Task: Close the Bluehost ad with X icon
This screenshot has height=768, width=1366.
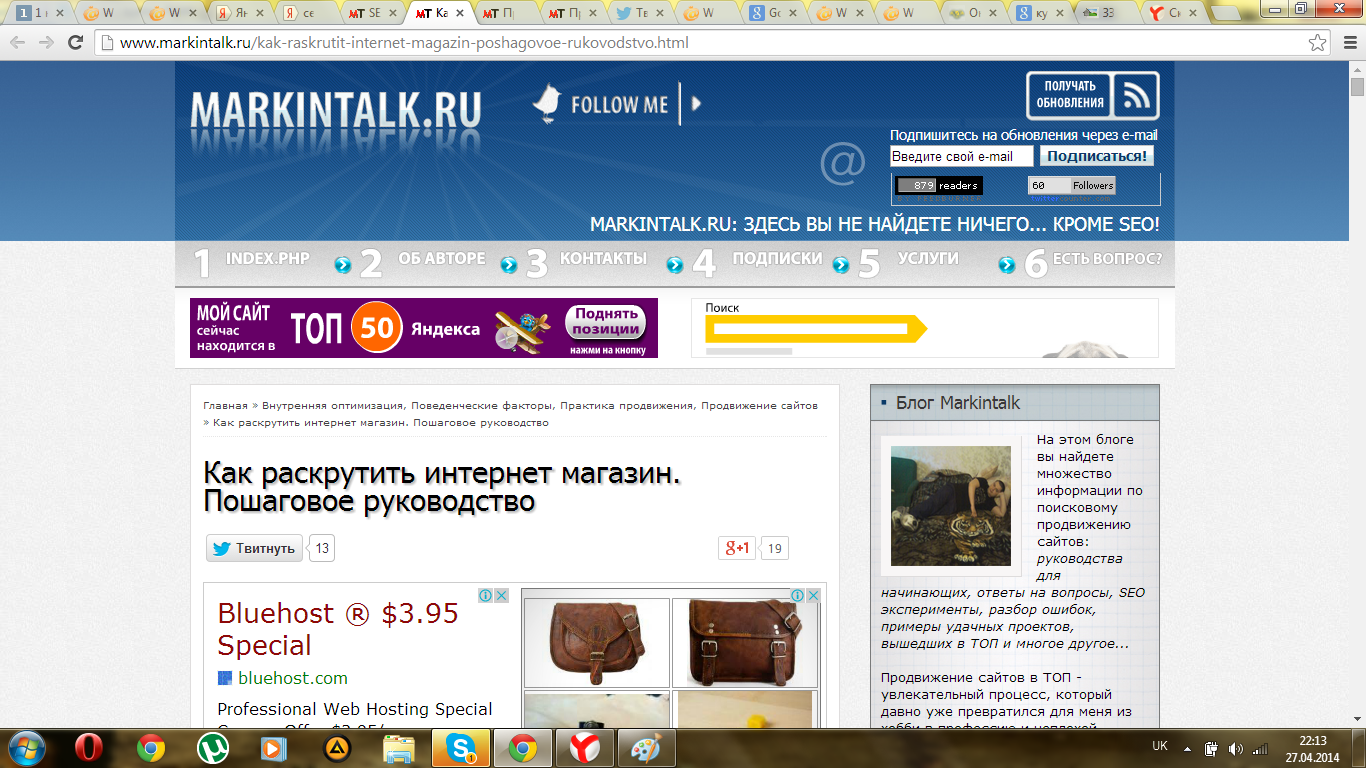Action: point(502,595)
